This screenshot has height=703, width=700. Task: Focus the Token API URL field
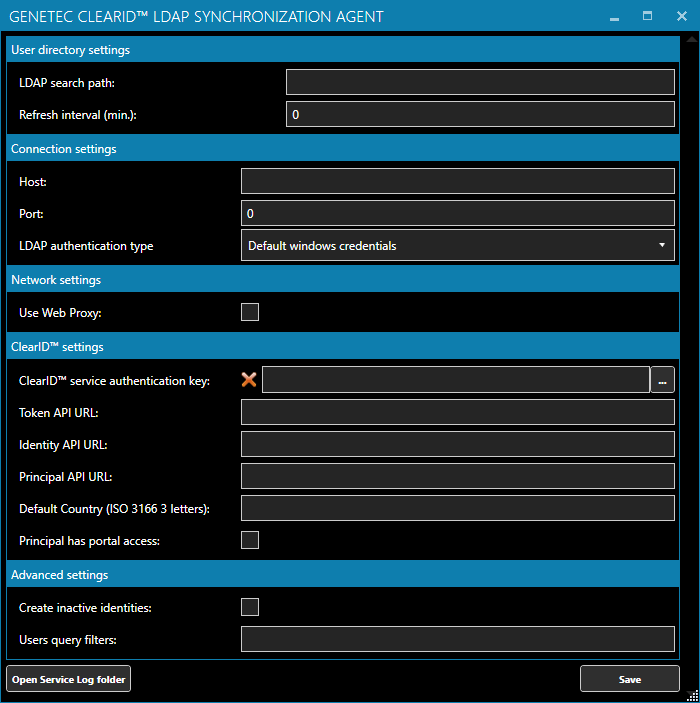coord(457,412)
